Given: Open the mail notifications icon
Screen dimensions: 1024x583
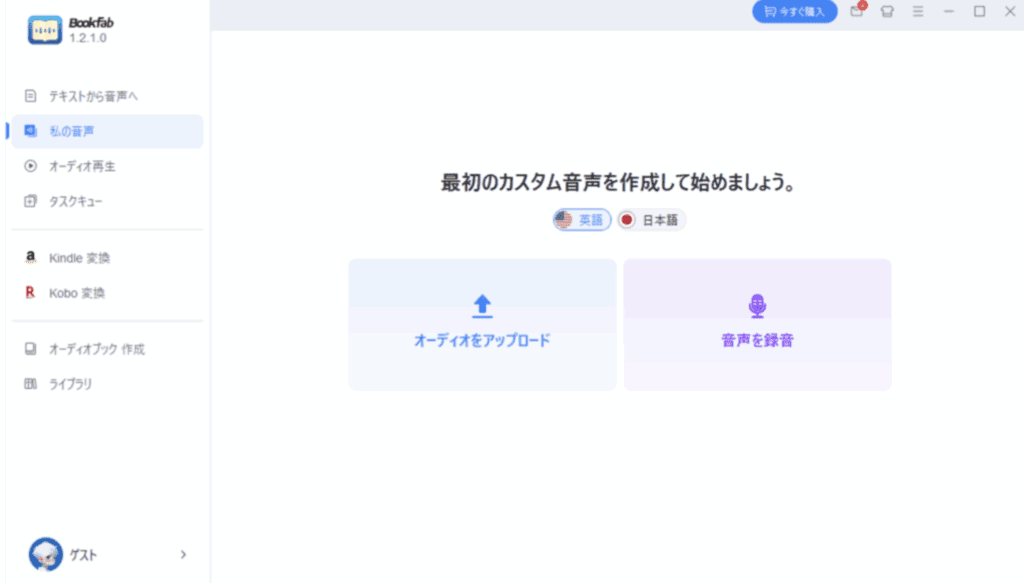Looking at the screenshot, I should coord(857,12).
